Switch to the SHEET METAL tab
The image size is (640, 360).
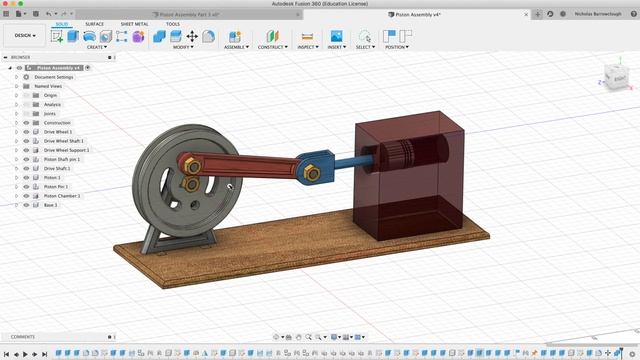(134, 24)
